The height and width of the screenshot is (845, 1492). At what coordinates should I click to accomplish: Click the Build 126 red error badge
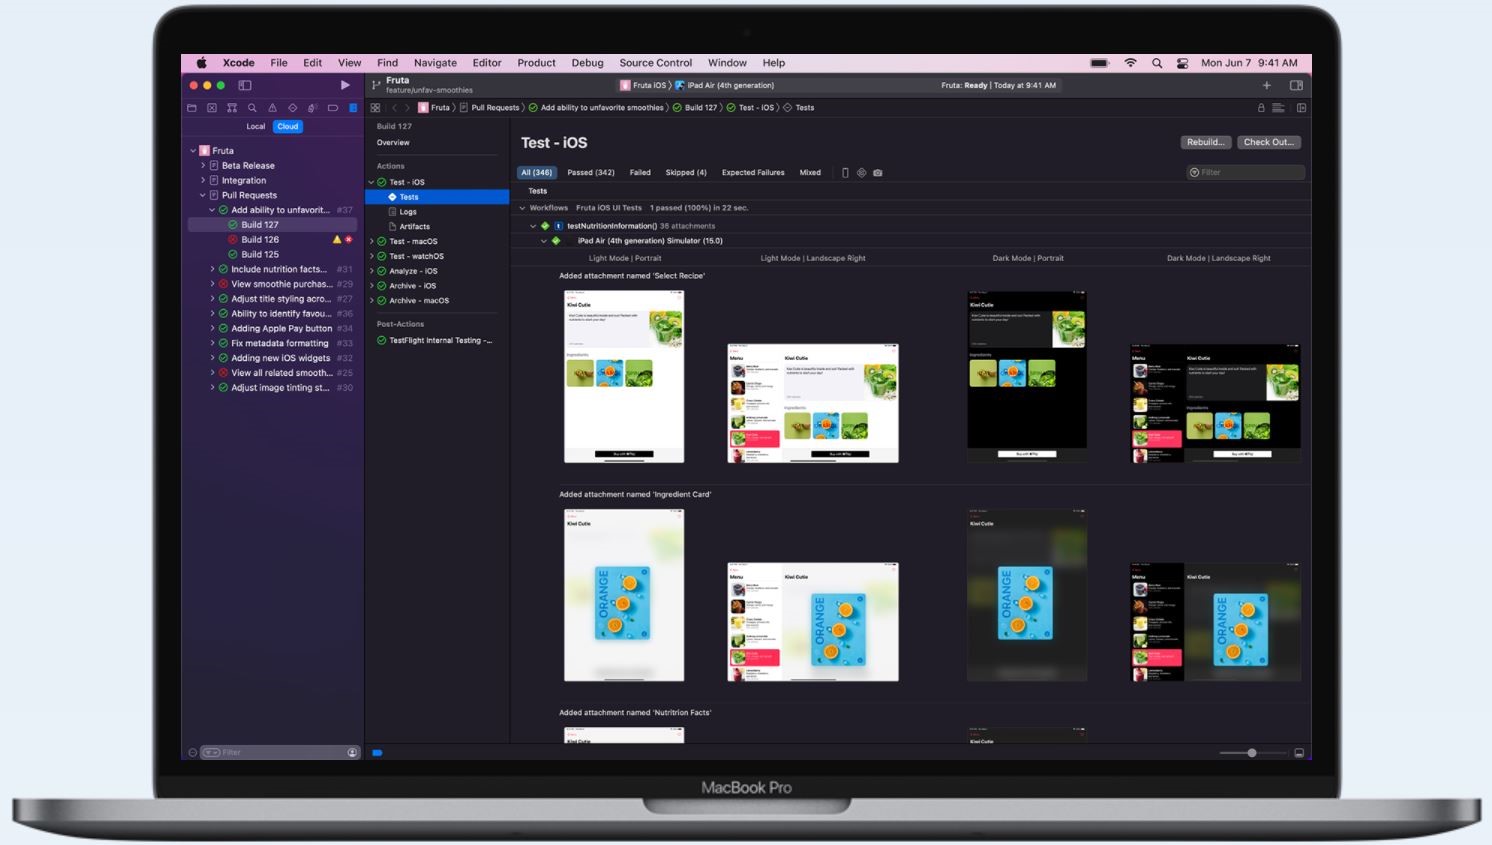(349, 239)
